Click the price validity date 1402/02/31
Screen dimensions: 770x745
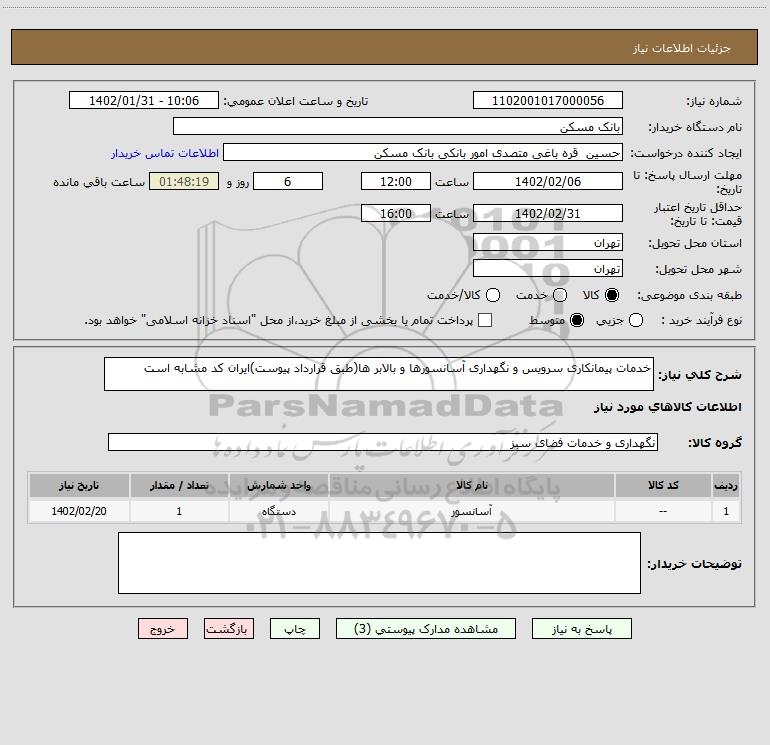548,213
